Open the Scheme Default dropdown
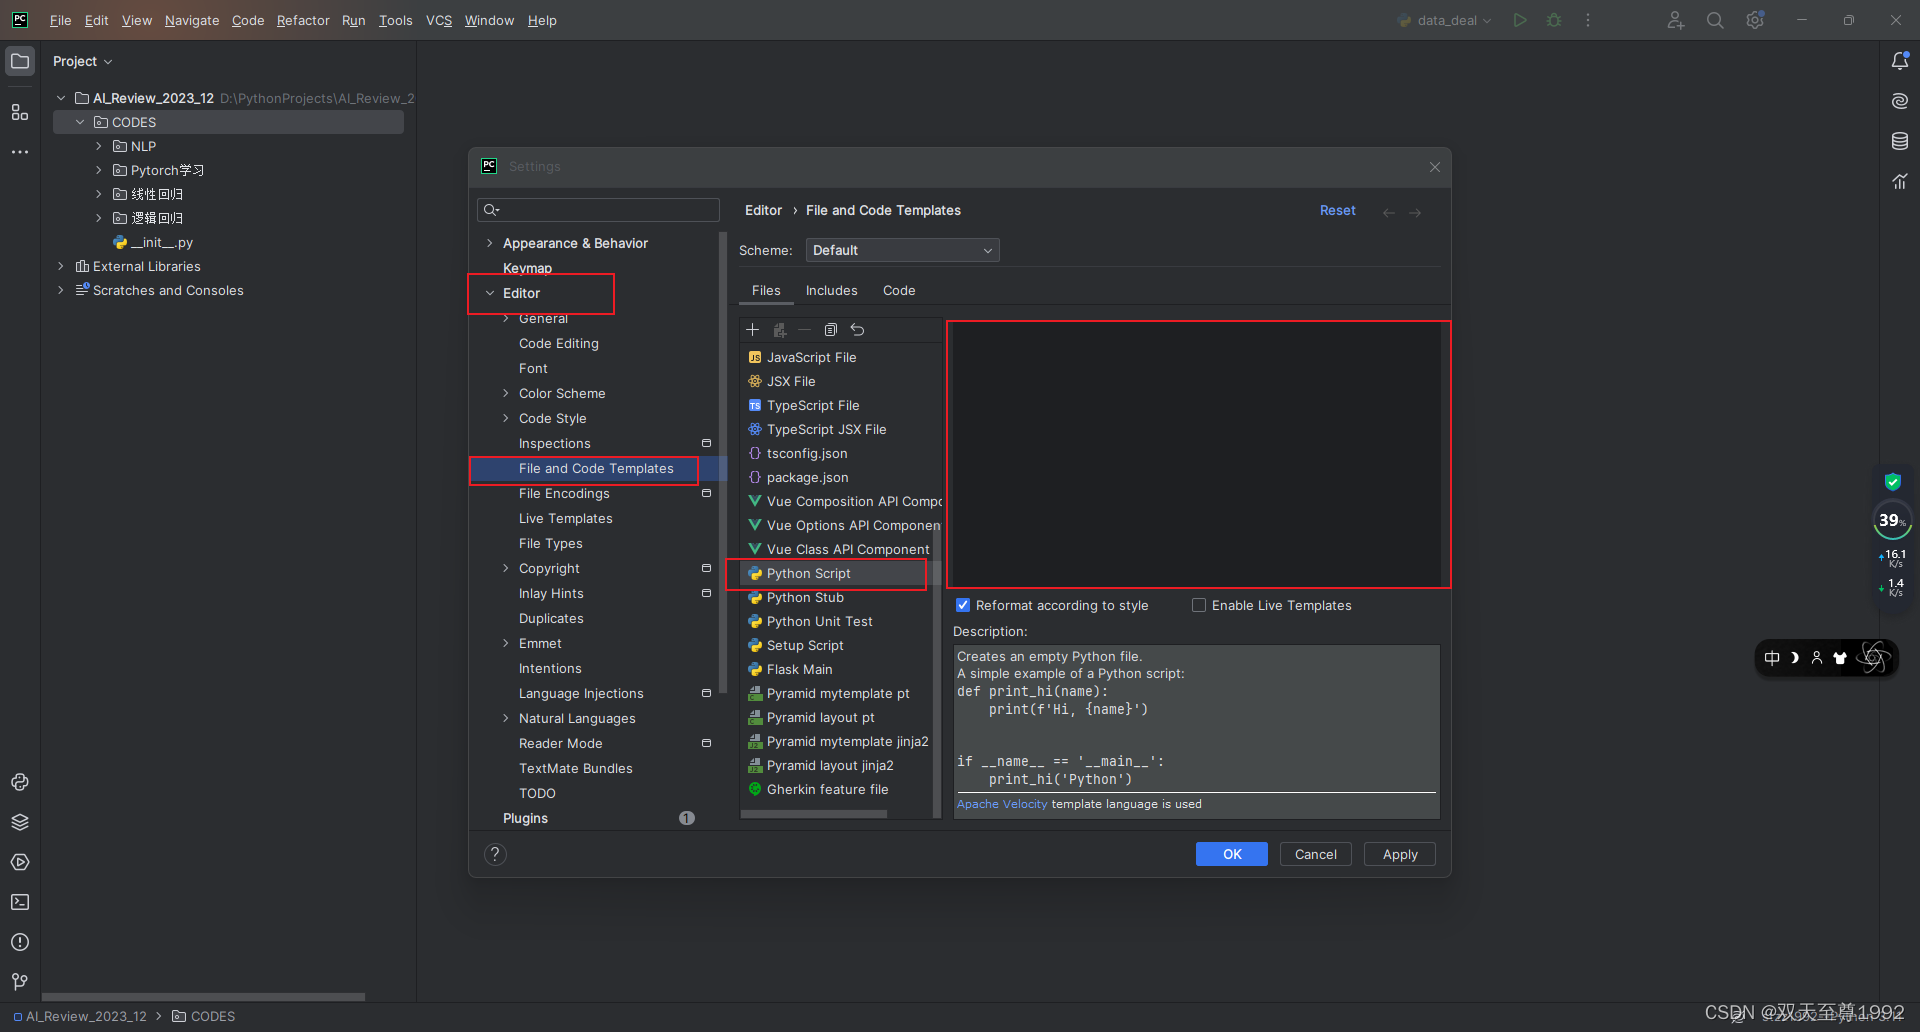 click(902, 250)
